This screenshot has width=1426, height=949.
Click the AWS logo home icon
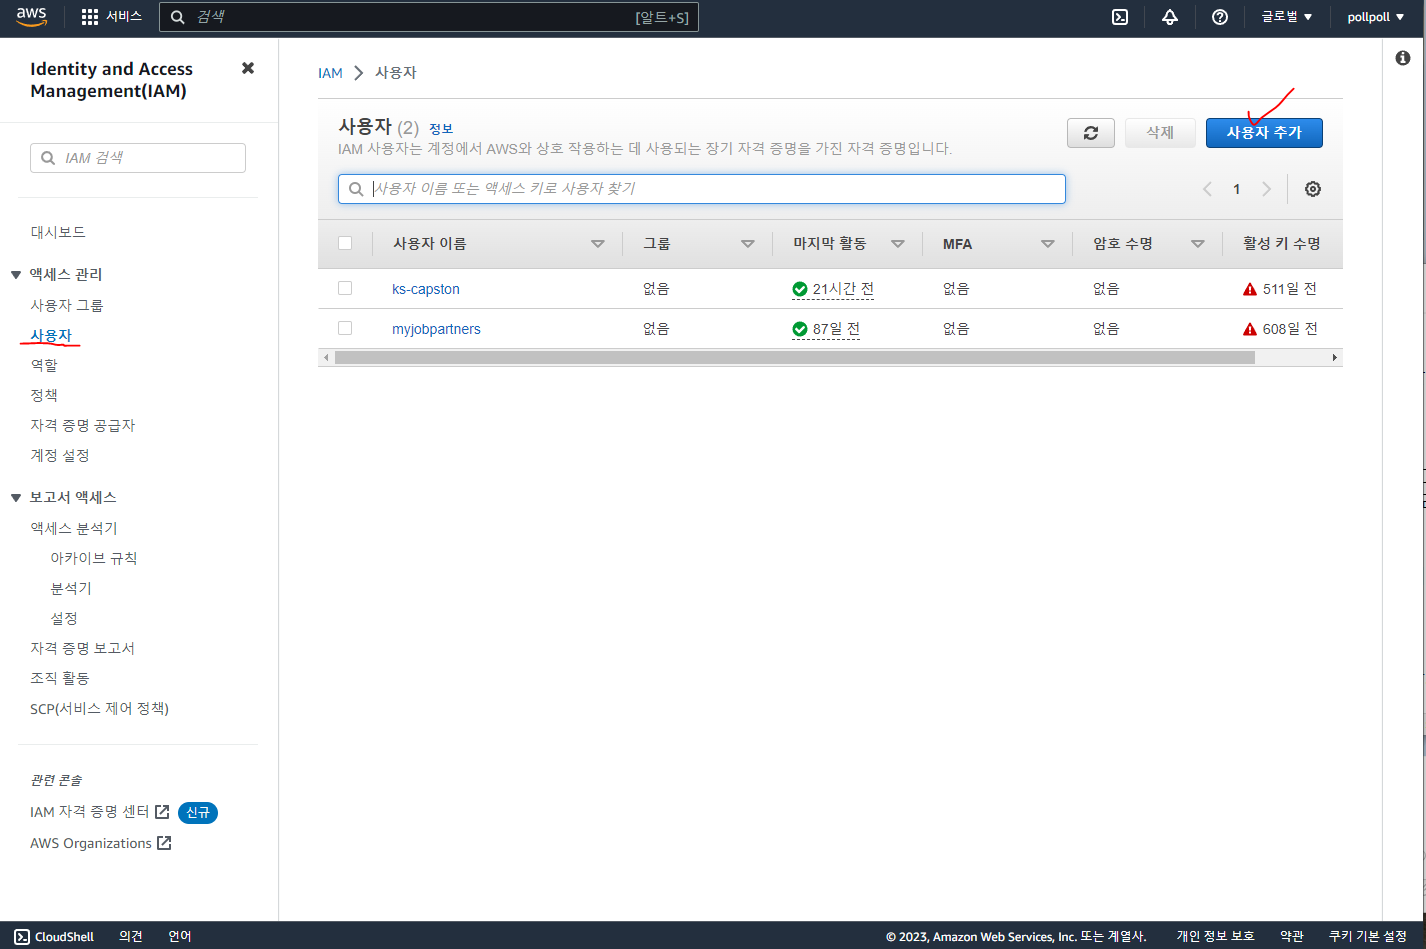coord(31,17)
